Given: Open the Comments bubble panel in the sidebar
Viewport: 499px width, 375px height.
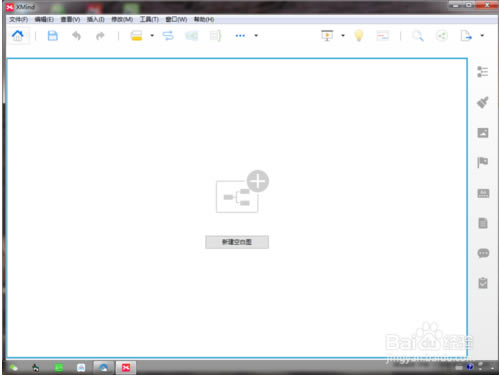Looking at the screenshot, I should (x=483, y=253).
